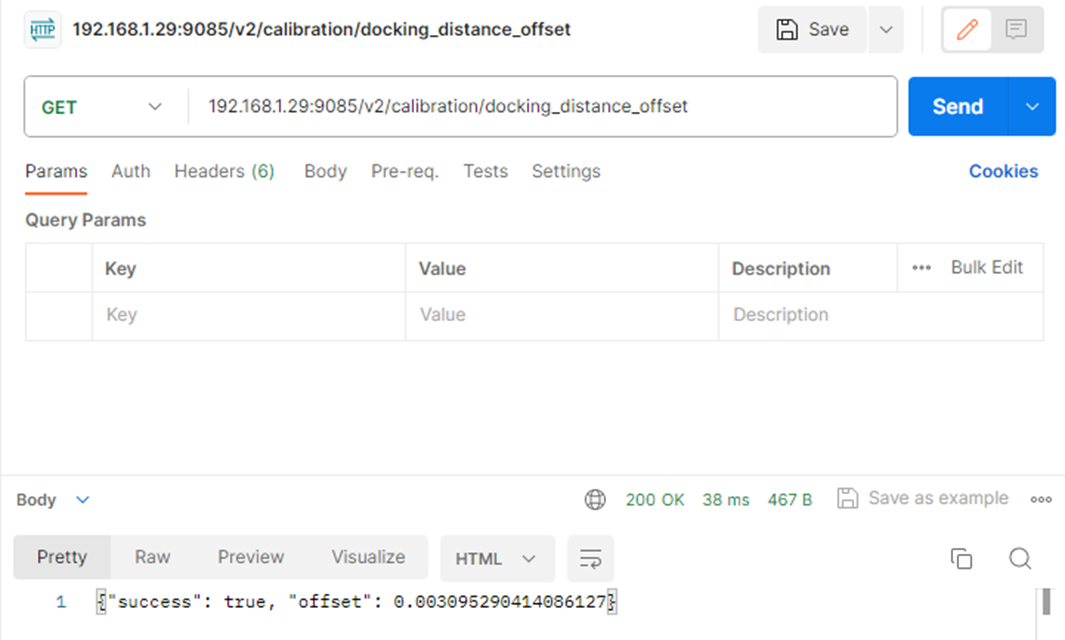Change the HTML response format dropdown

click(x=496, y=559)
